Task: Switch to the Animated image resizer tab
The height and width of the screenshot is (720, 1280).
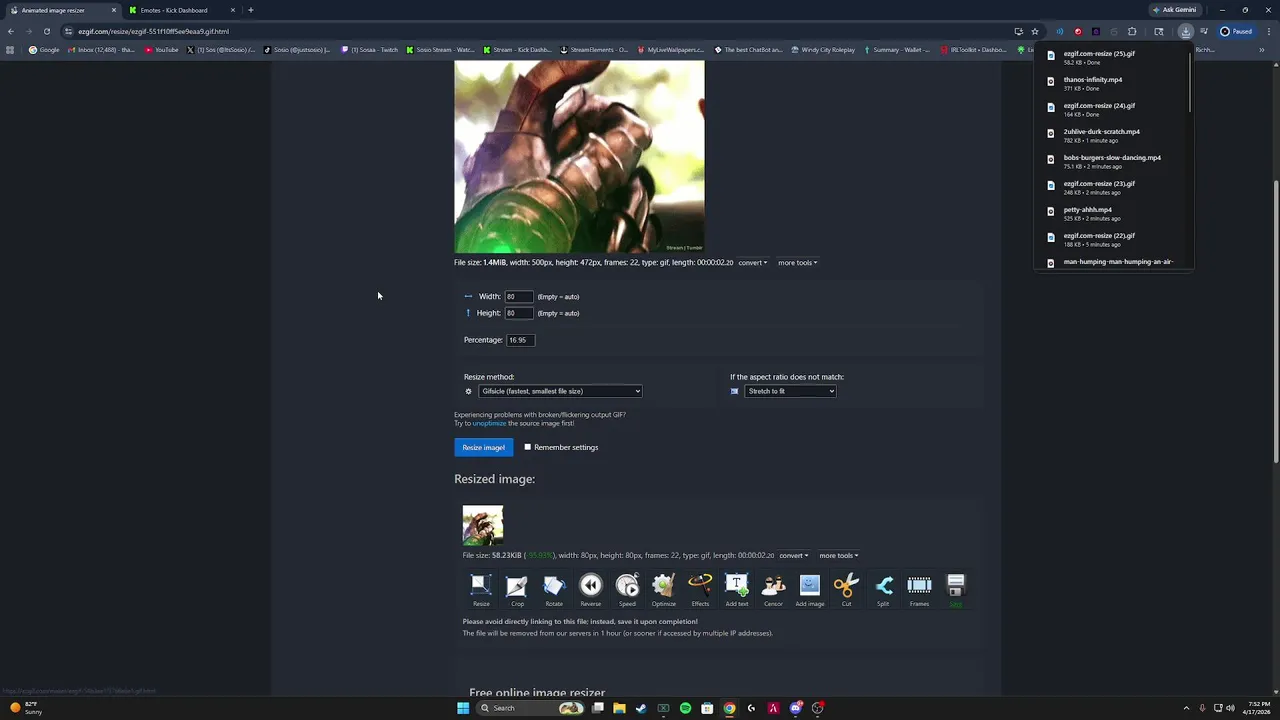Action: tap(62, 10)
